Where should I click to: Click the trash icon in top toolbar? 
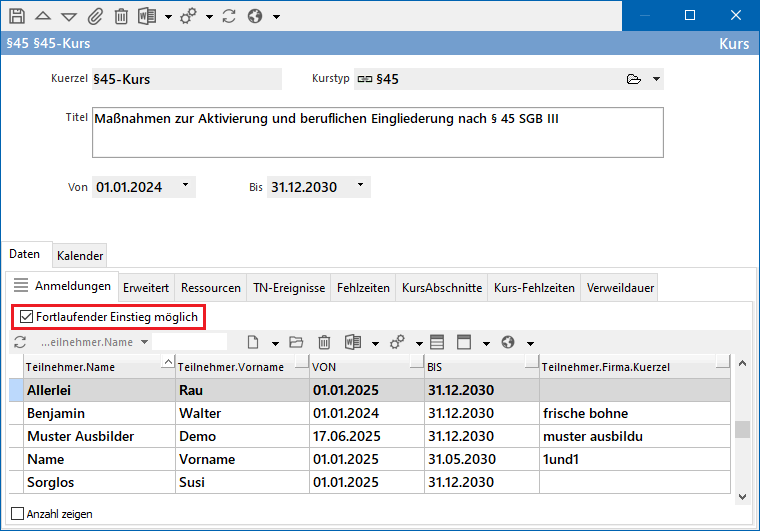pyautogui.click(x=121, y=16)
